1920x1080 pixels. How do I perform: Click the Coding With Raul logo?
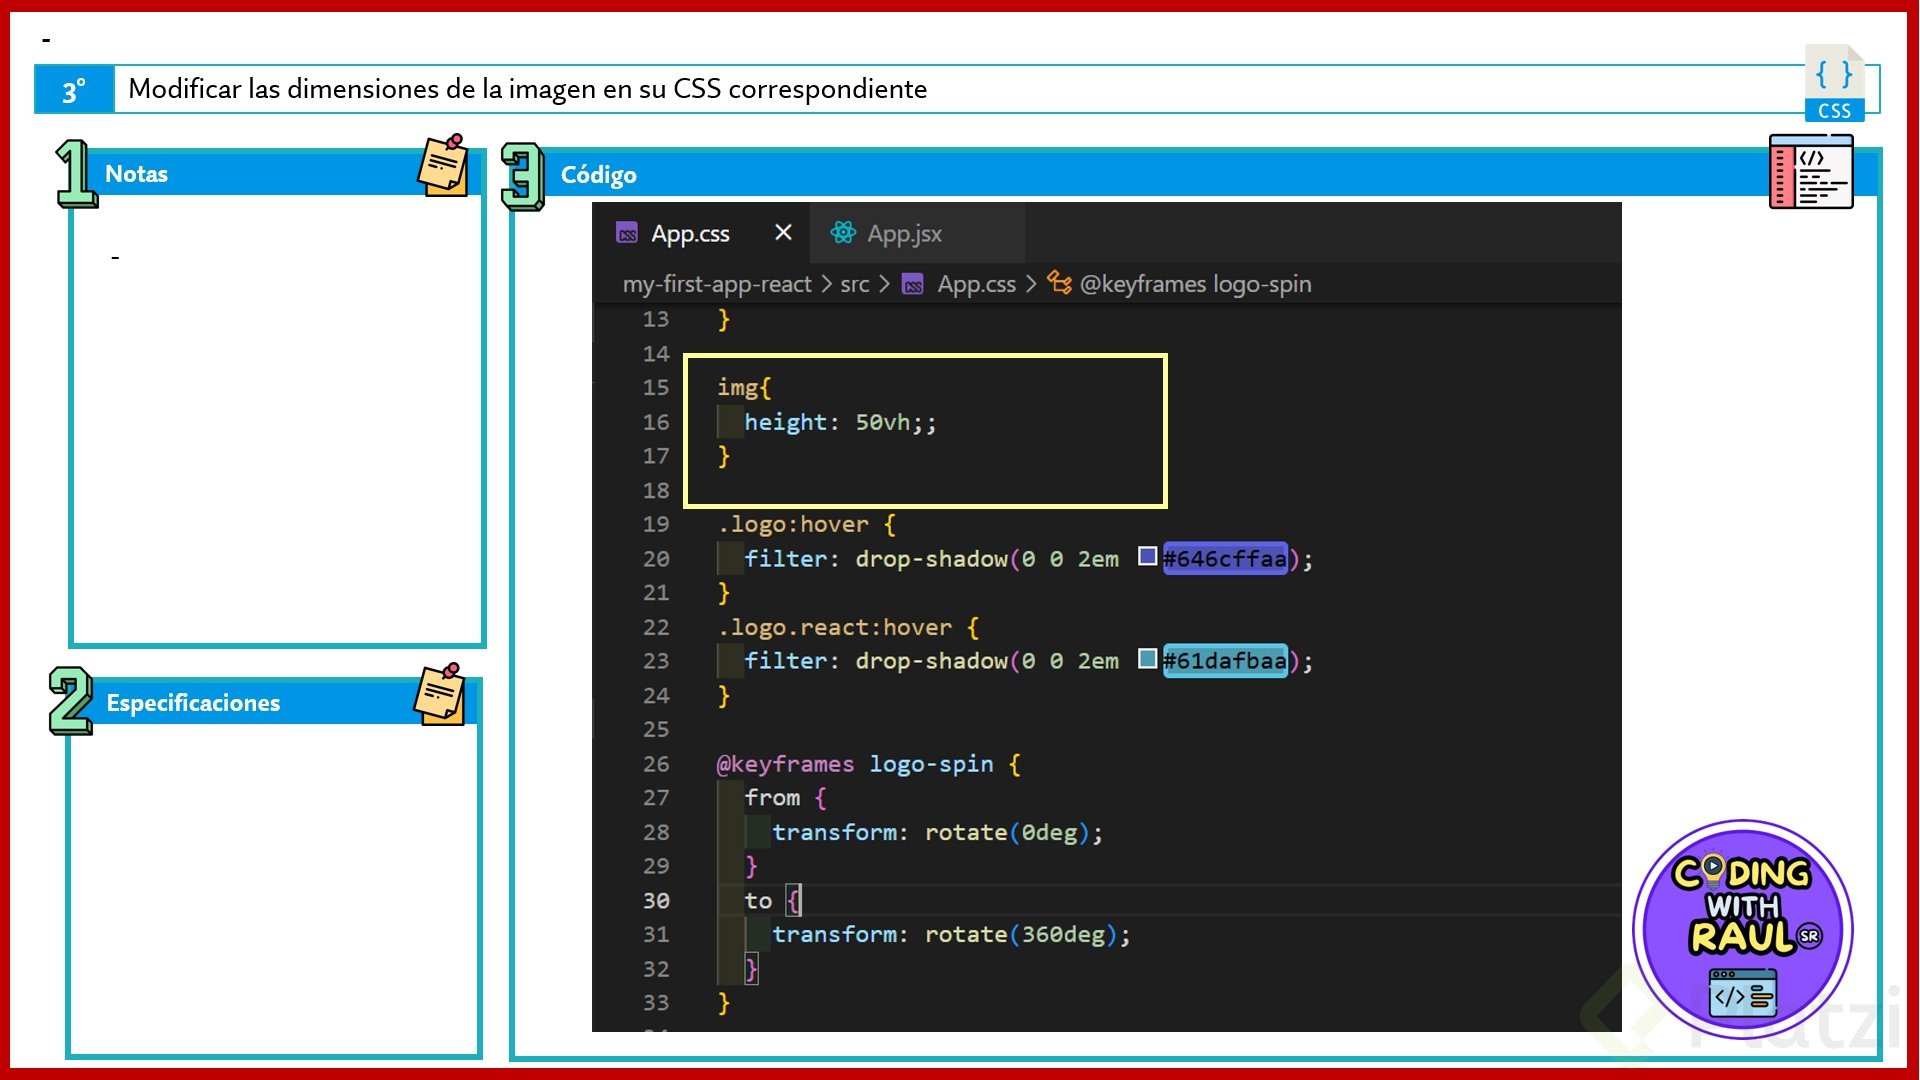1743,930
